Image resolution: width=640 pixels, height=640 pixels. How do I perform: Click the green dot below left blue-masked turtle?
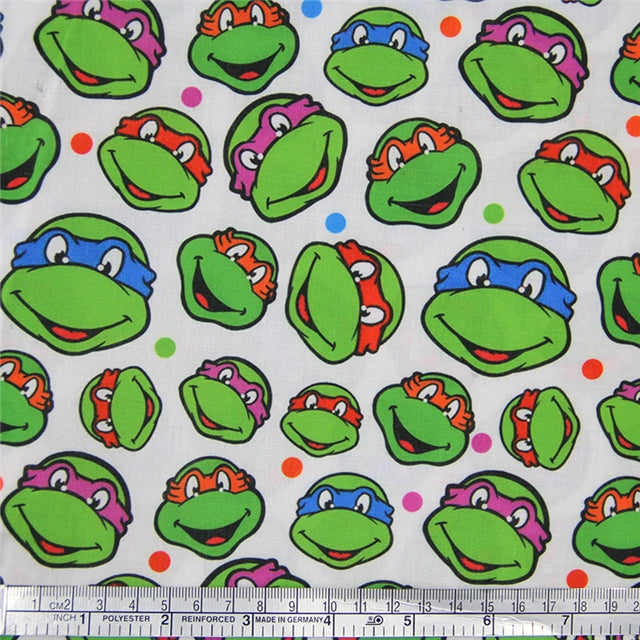pyautogui.click(x=165, y=347)
